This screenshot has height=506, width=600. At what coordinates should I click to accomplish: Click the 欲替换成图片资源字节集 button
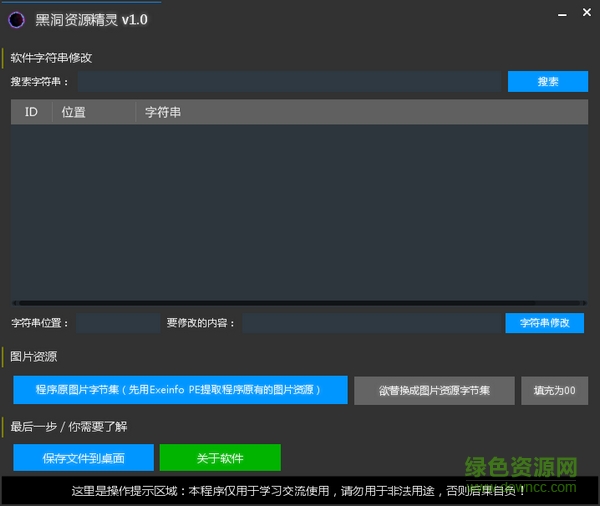(434, 390)
